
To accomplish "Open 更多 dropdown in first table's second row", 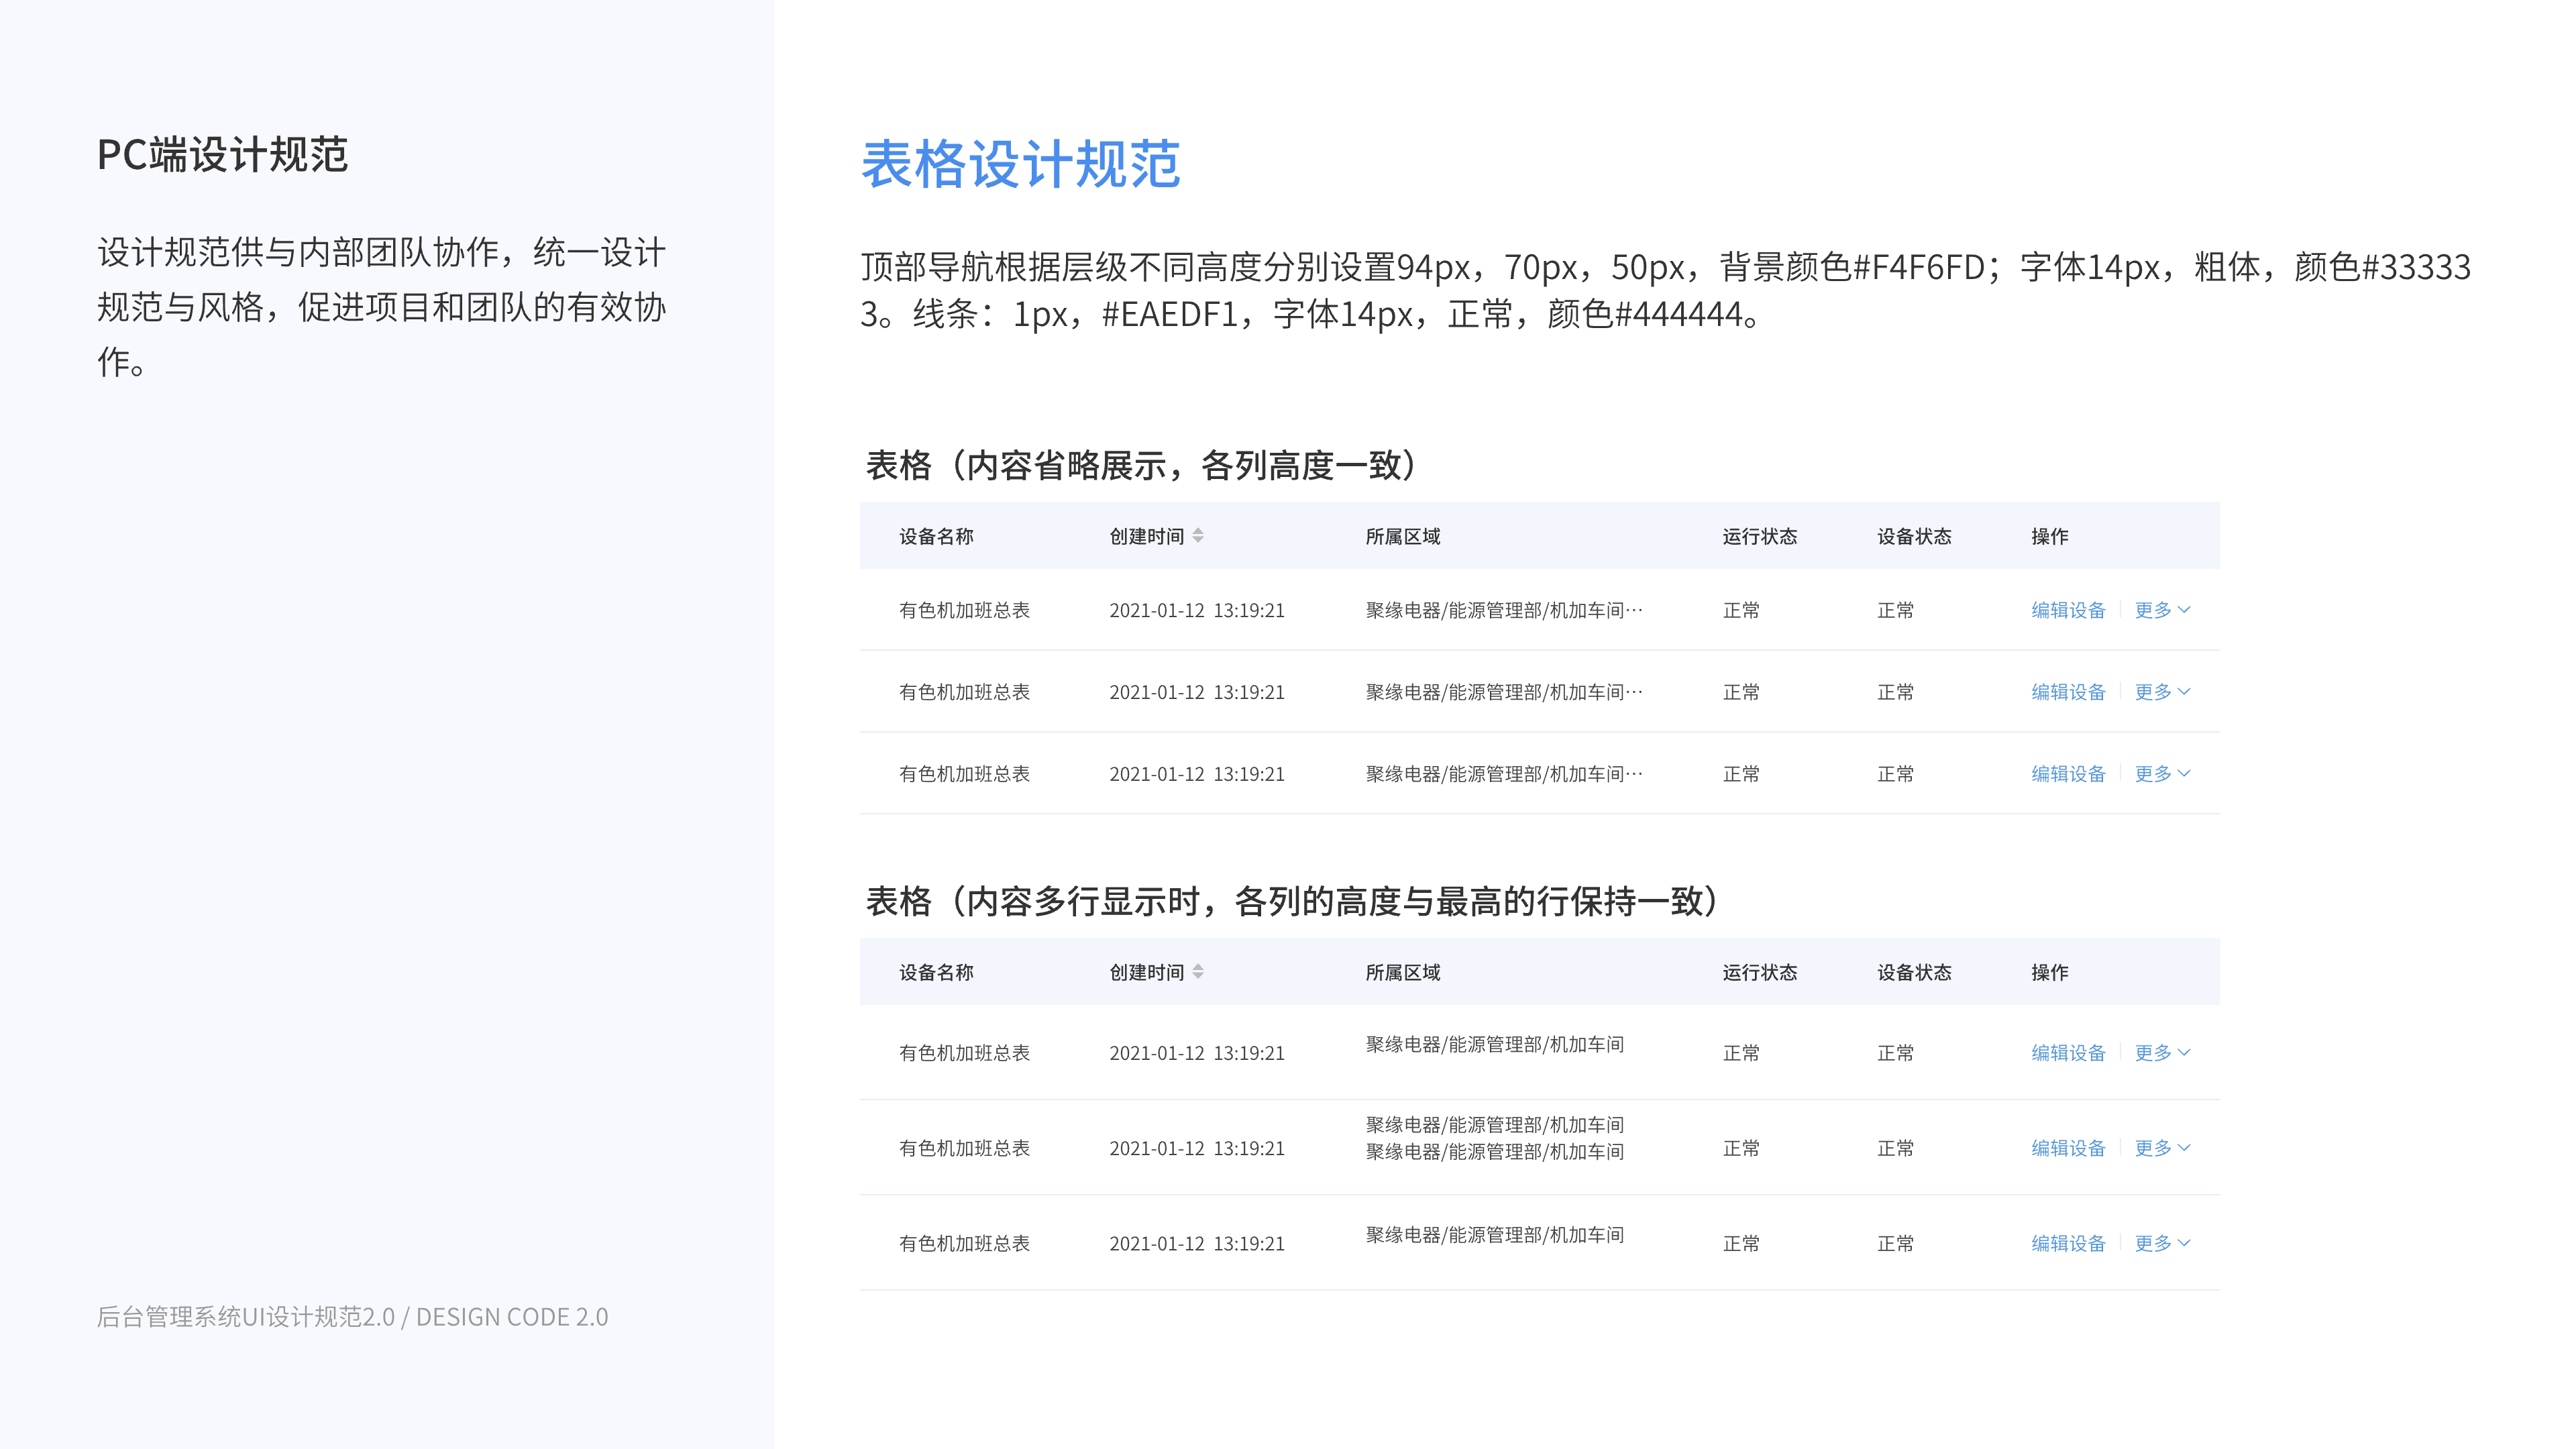I will pyautogui.click(x=2162, y=692).
